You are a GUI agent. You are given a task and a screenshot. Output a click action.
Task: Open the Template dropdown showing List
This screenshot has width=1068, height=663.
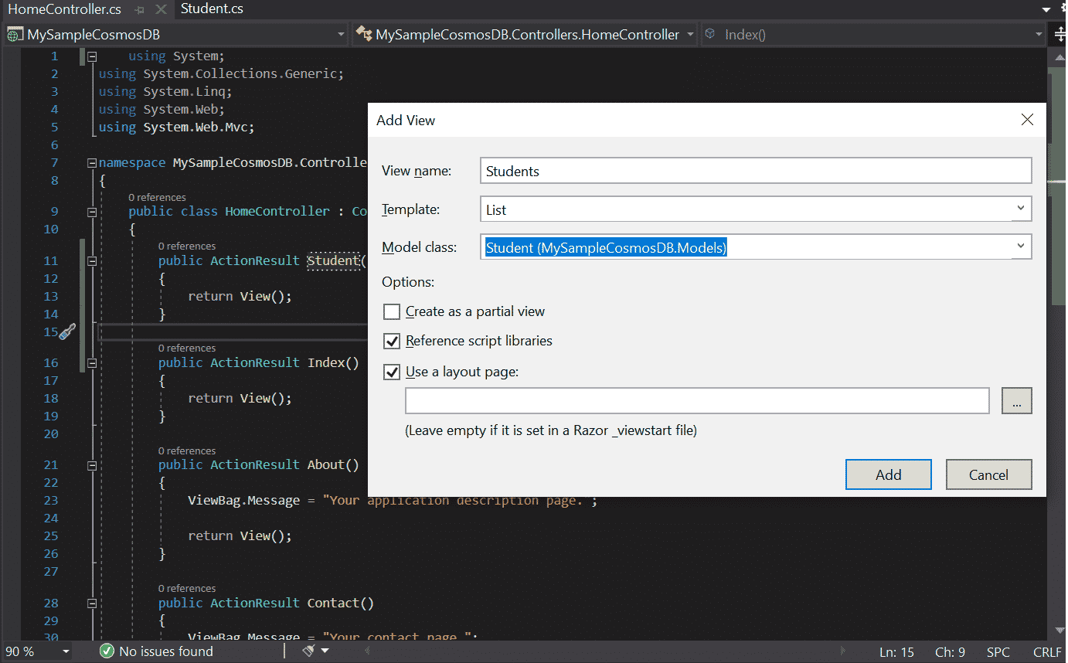[x=1021, y=208]
